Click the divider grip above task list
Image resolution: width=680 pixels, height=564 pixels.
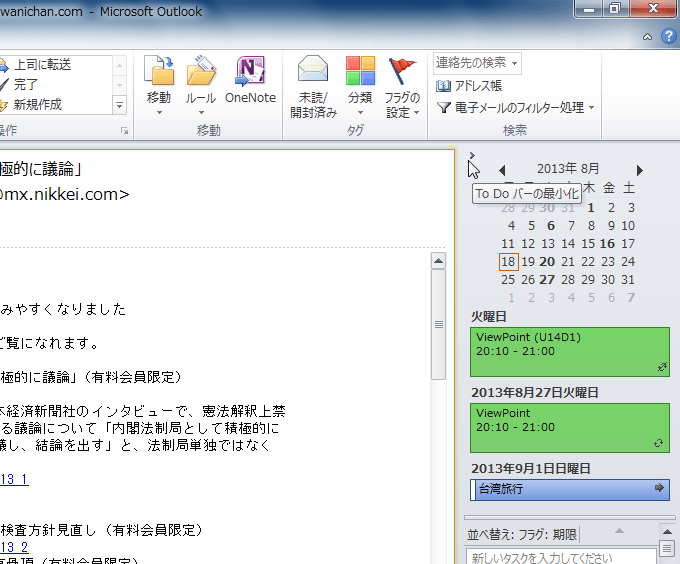(x=570, y=517)
